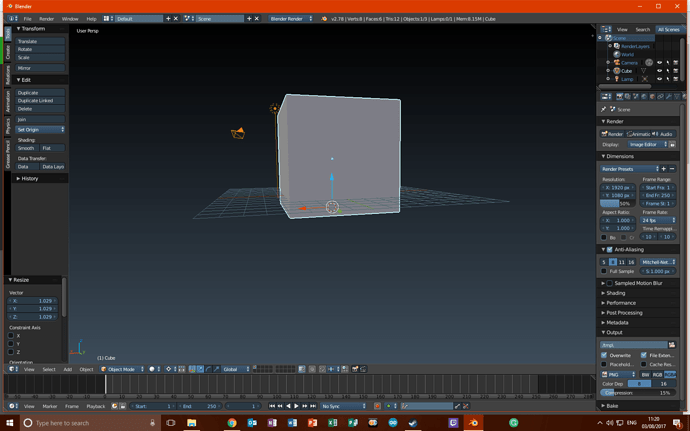Expand the Performance panel

pos(620,303)
